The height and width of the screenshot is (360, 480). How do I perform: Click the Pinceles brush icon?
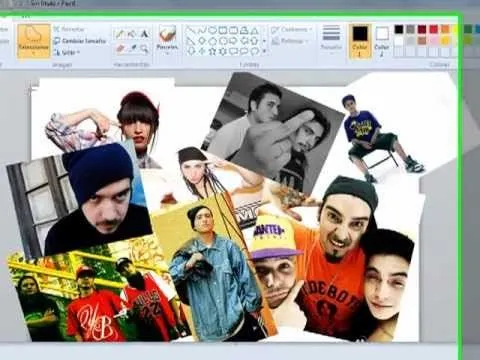tap(167, 34)
